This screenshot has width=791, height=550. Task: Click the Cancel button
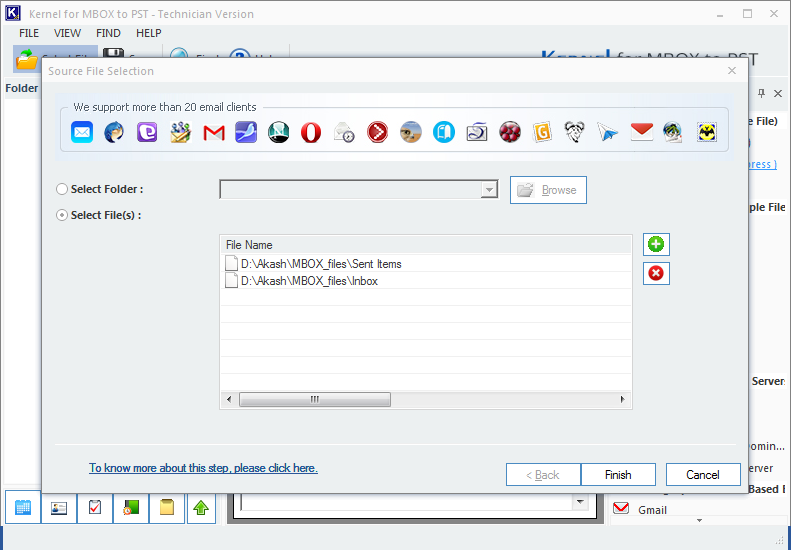coord(703,475)
